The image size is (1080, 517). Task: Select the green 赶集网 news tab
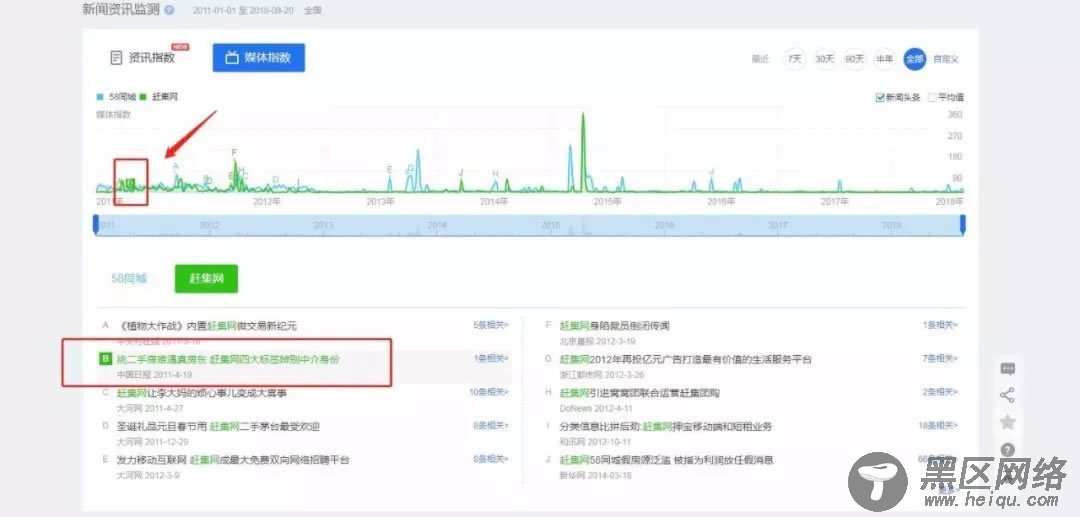click(x=206, y=279)
